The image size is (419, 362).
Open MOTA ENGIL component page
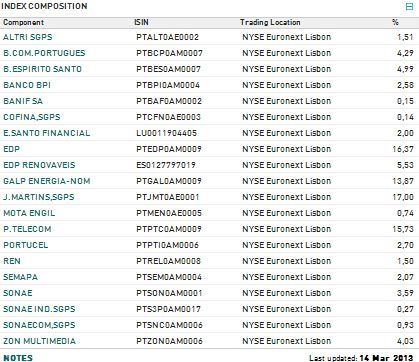[29, 213]
